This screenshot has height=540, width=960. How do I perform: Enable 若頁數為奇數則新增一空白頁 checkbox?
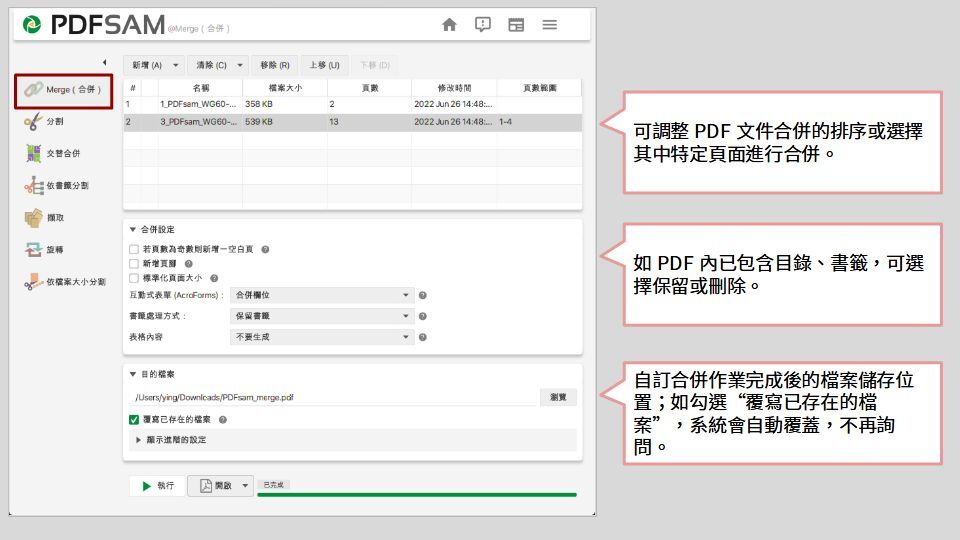pos(134,249)
